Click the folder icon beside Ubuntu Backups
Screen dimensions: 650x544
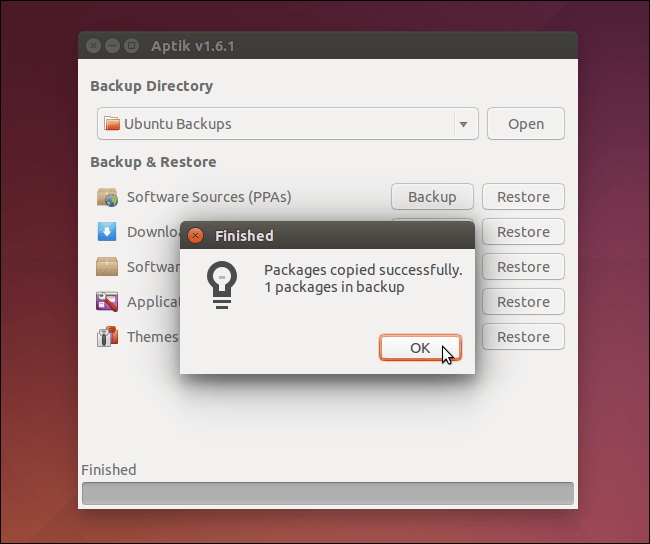point(112,124)
